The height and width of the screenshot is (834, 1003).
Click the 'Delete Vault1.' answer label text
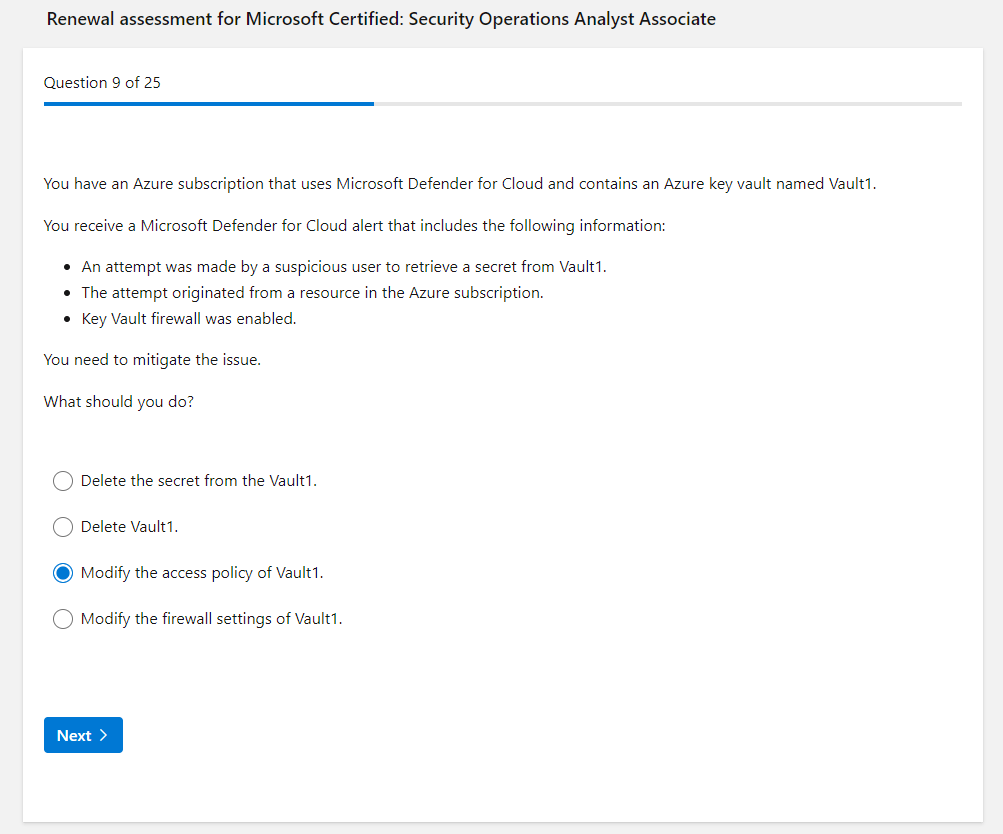pos(129,527)
